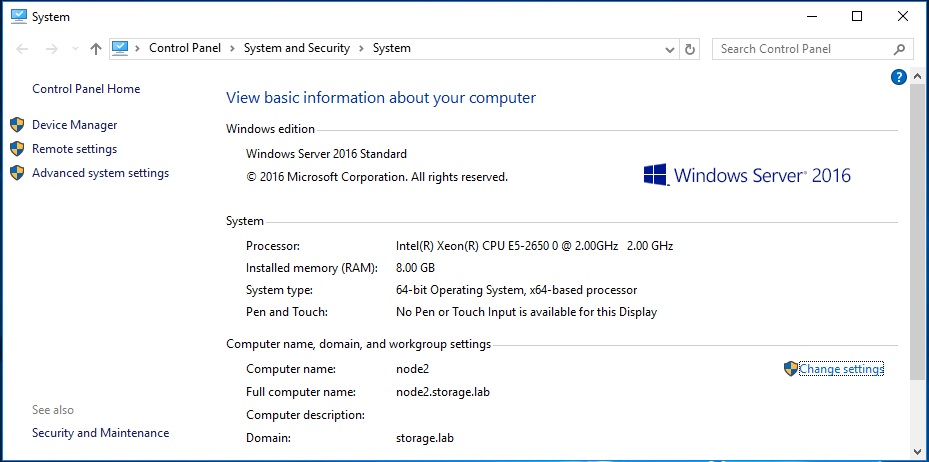Open the Control Panel breadcrumb
Viewport: 929px width, 462px height.
point(185,49)
